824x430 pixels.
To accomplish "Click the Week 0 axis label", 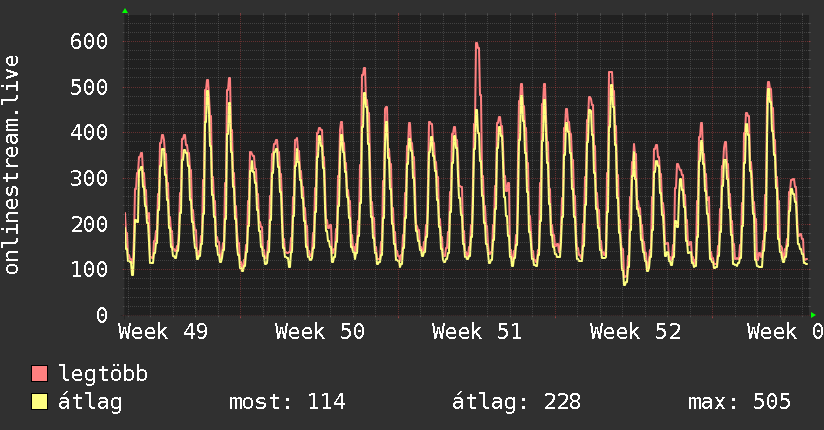I will tap(784, 331).
